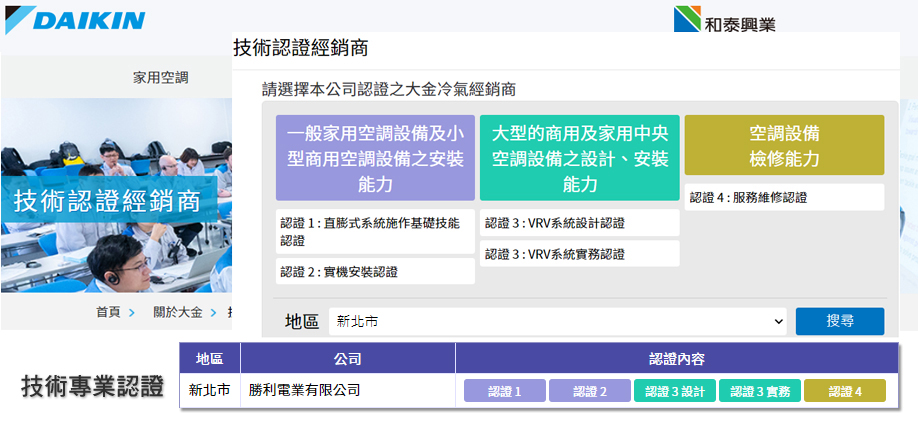Choose 認證 1: 直膨式系統施作基礎技能認證

pyautogui.click(x=375, y=232)
